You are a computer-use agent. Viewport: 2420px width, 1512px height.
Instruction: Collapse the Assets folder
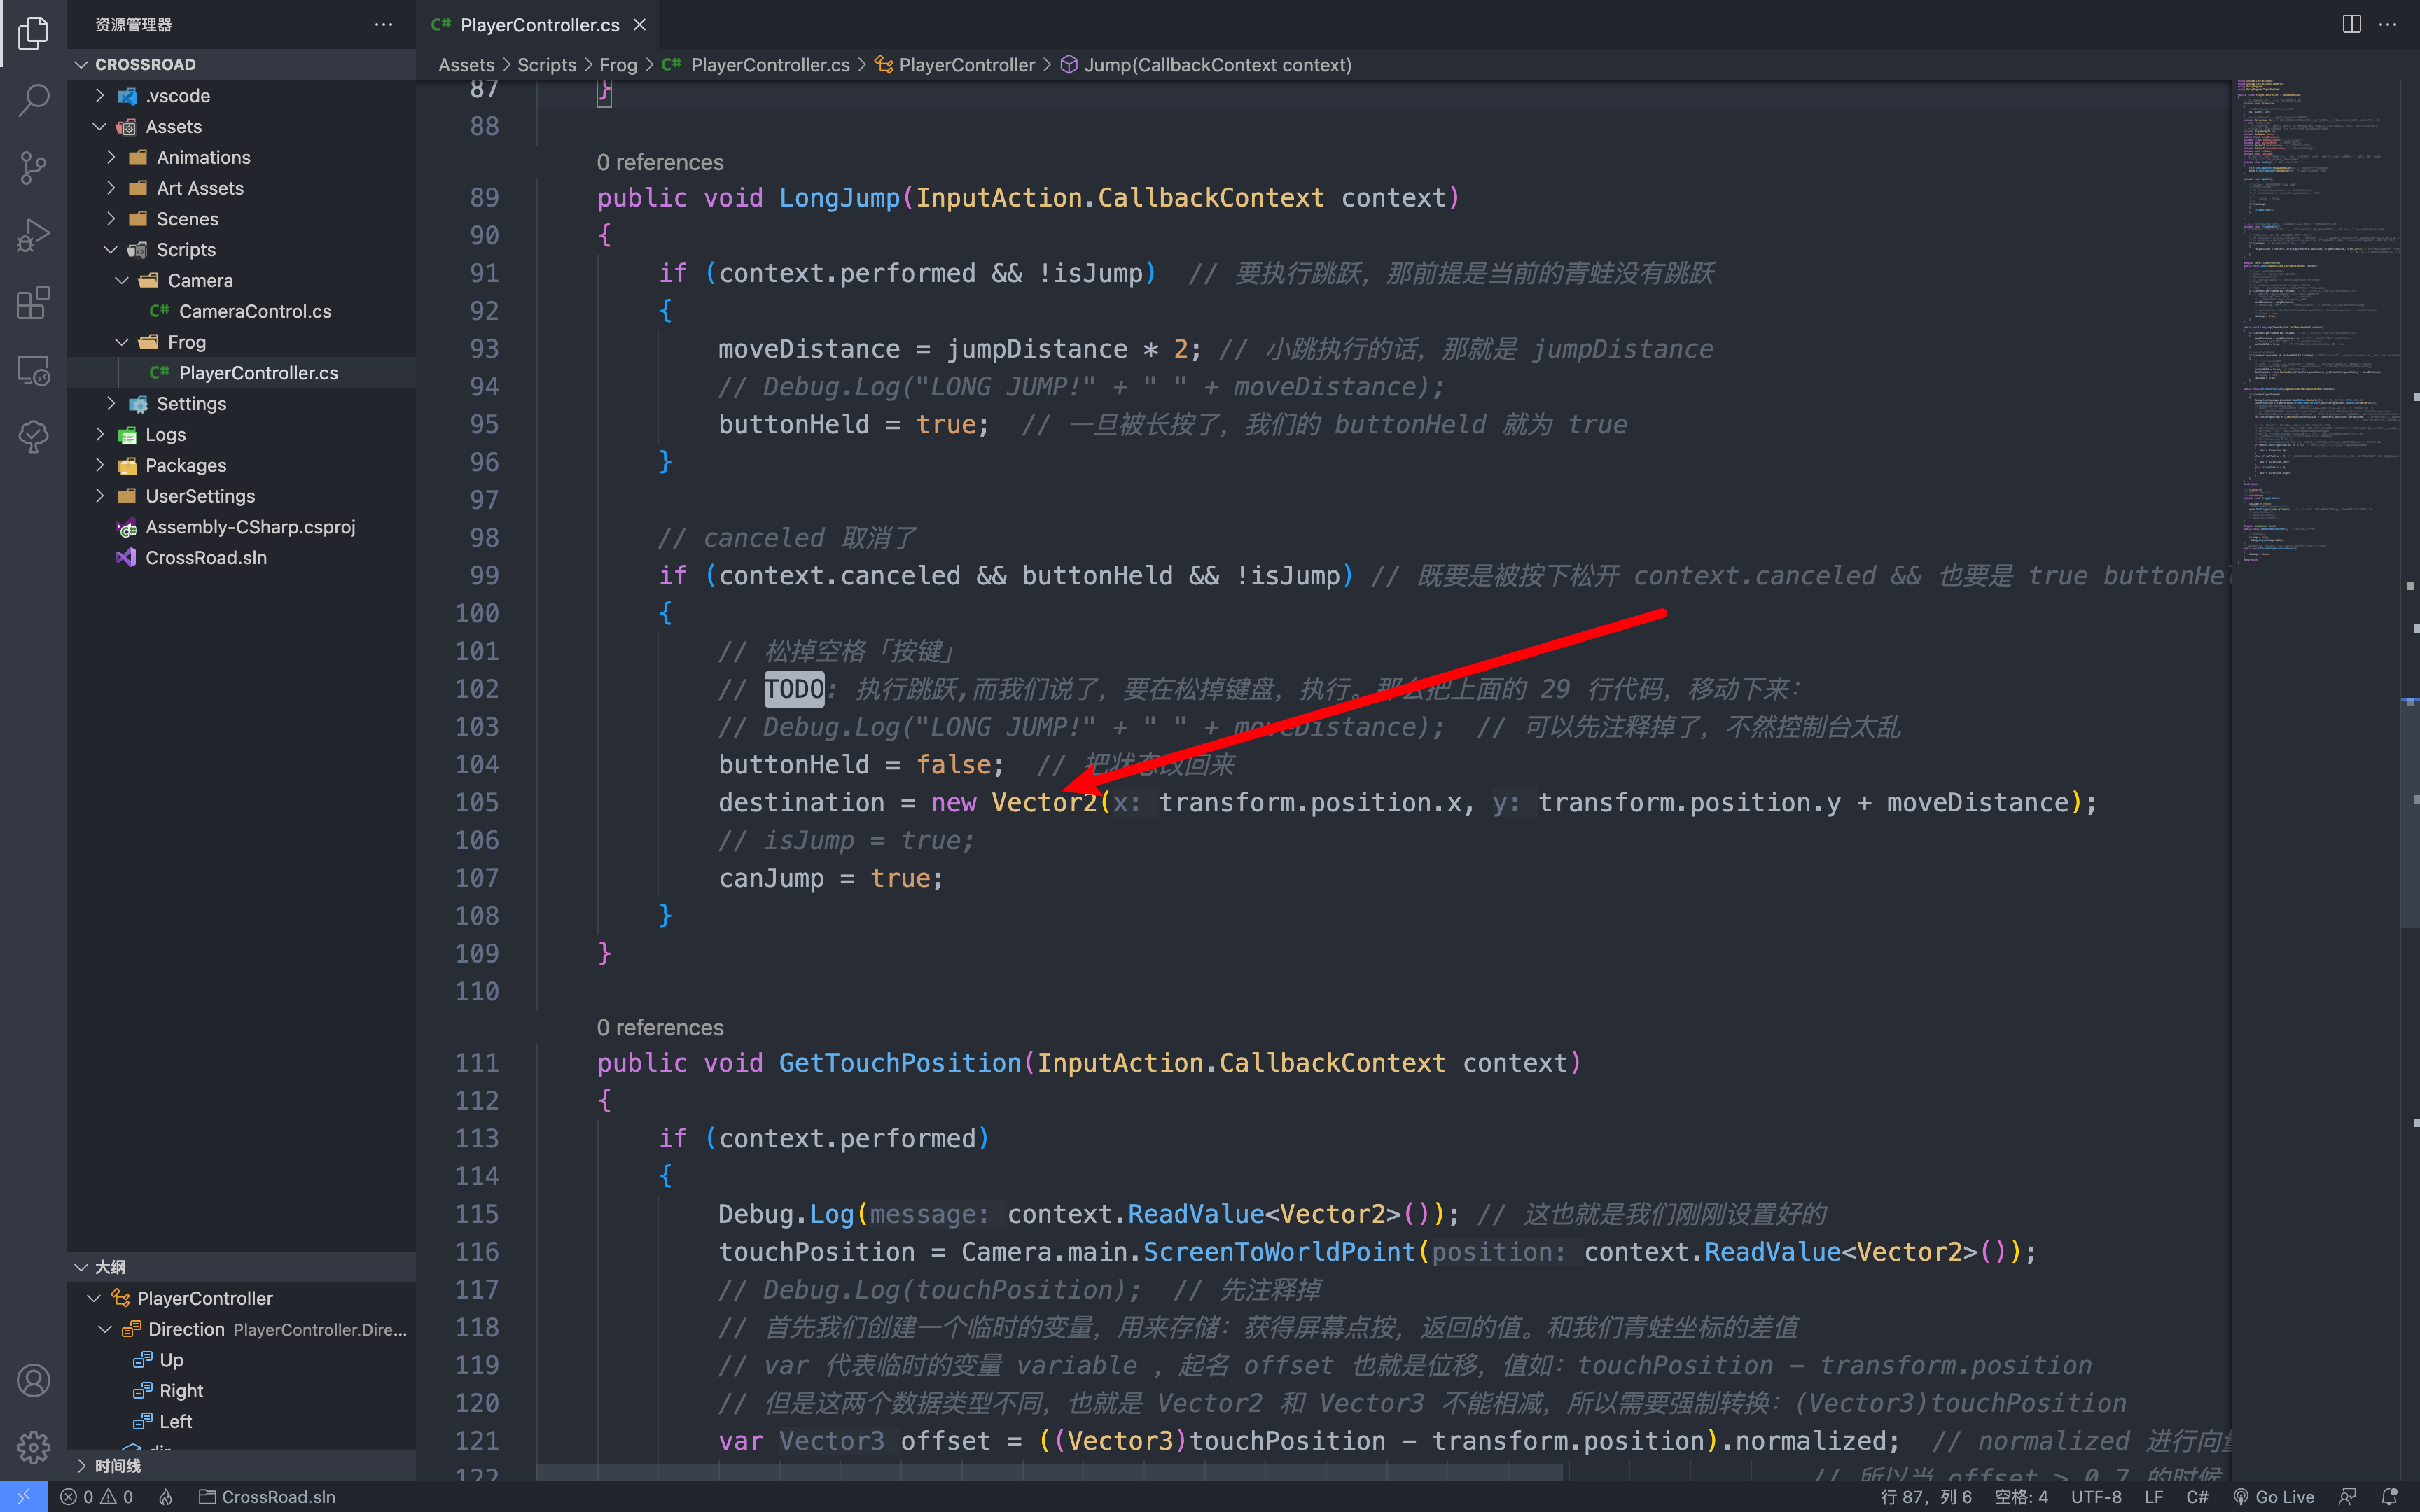(x=100, y=127)
